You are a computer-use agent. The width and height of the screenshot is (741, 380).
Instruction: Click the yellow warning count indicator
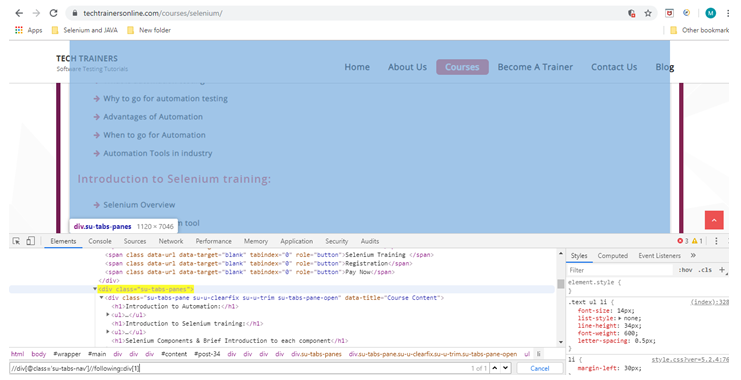tap(698, 241)
